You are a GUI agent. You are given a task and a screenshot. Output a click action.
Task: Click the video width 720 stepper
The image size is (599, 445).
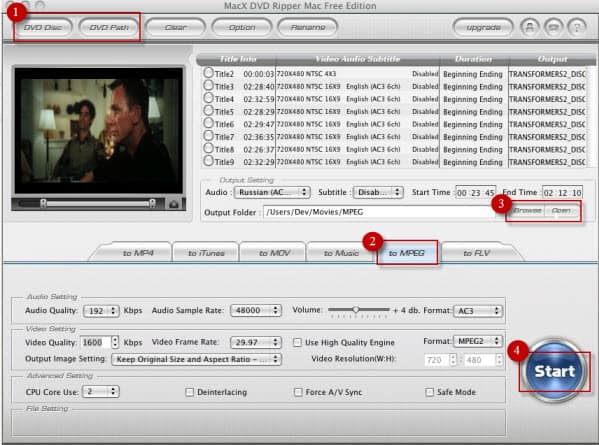point(453,360)
